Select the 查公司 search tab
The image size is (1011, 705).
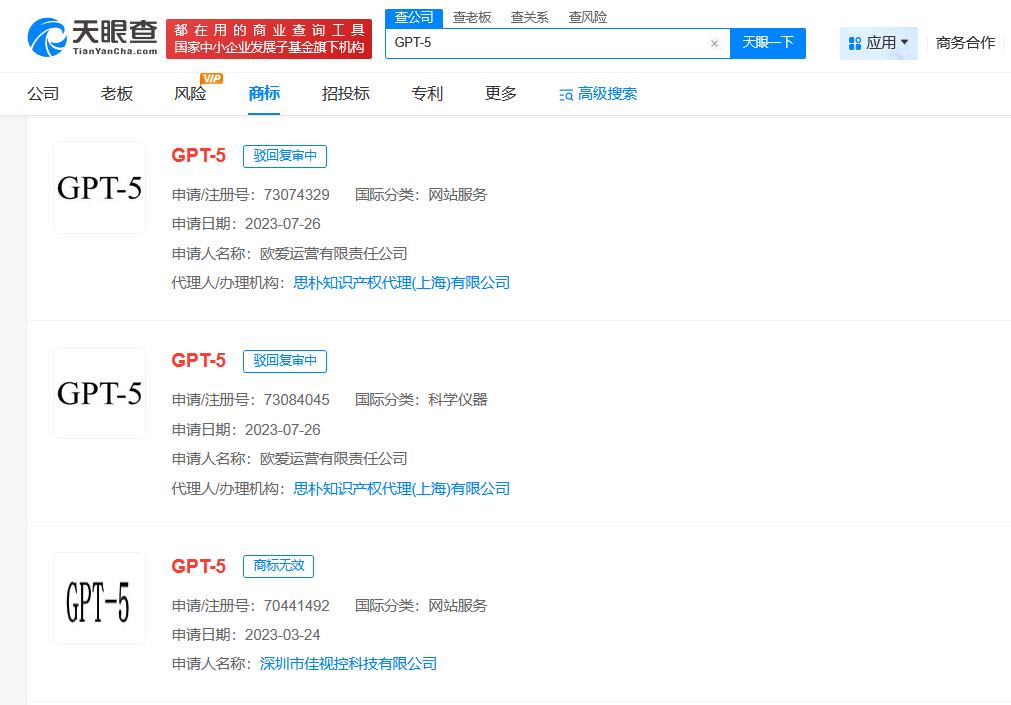(414, 17)
